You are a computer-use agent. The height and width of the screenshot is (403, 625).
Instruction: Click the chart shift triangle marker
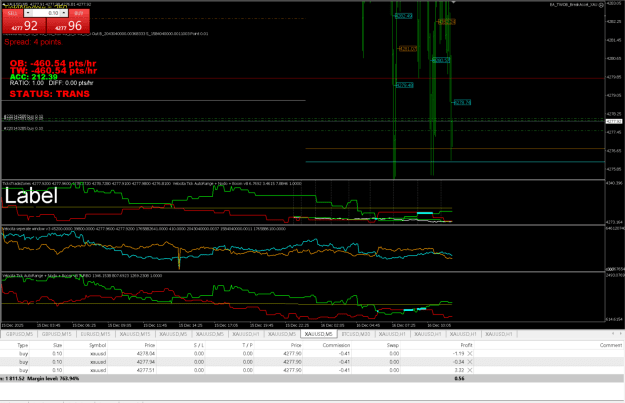[x=453, y=2]
